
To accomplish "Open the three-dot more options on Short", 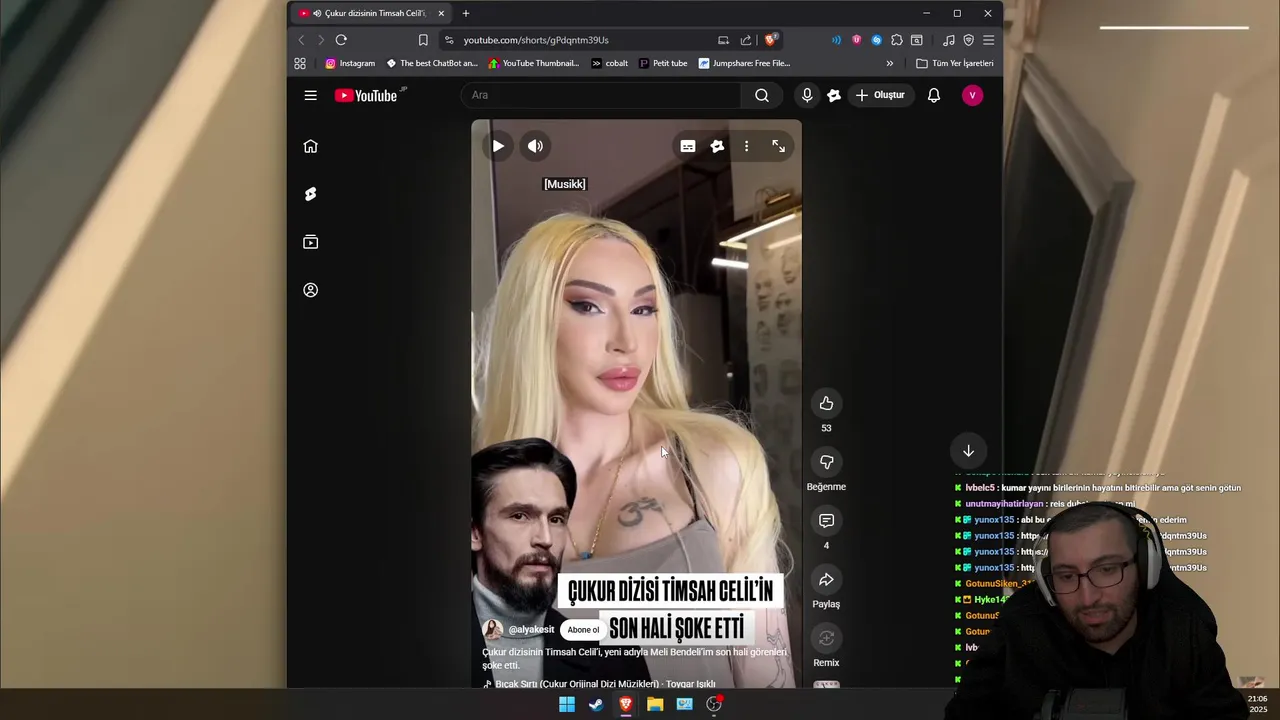I will click(x=746, y=146).
